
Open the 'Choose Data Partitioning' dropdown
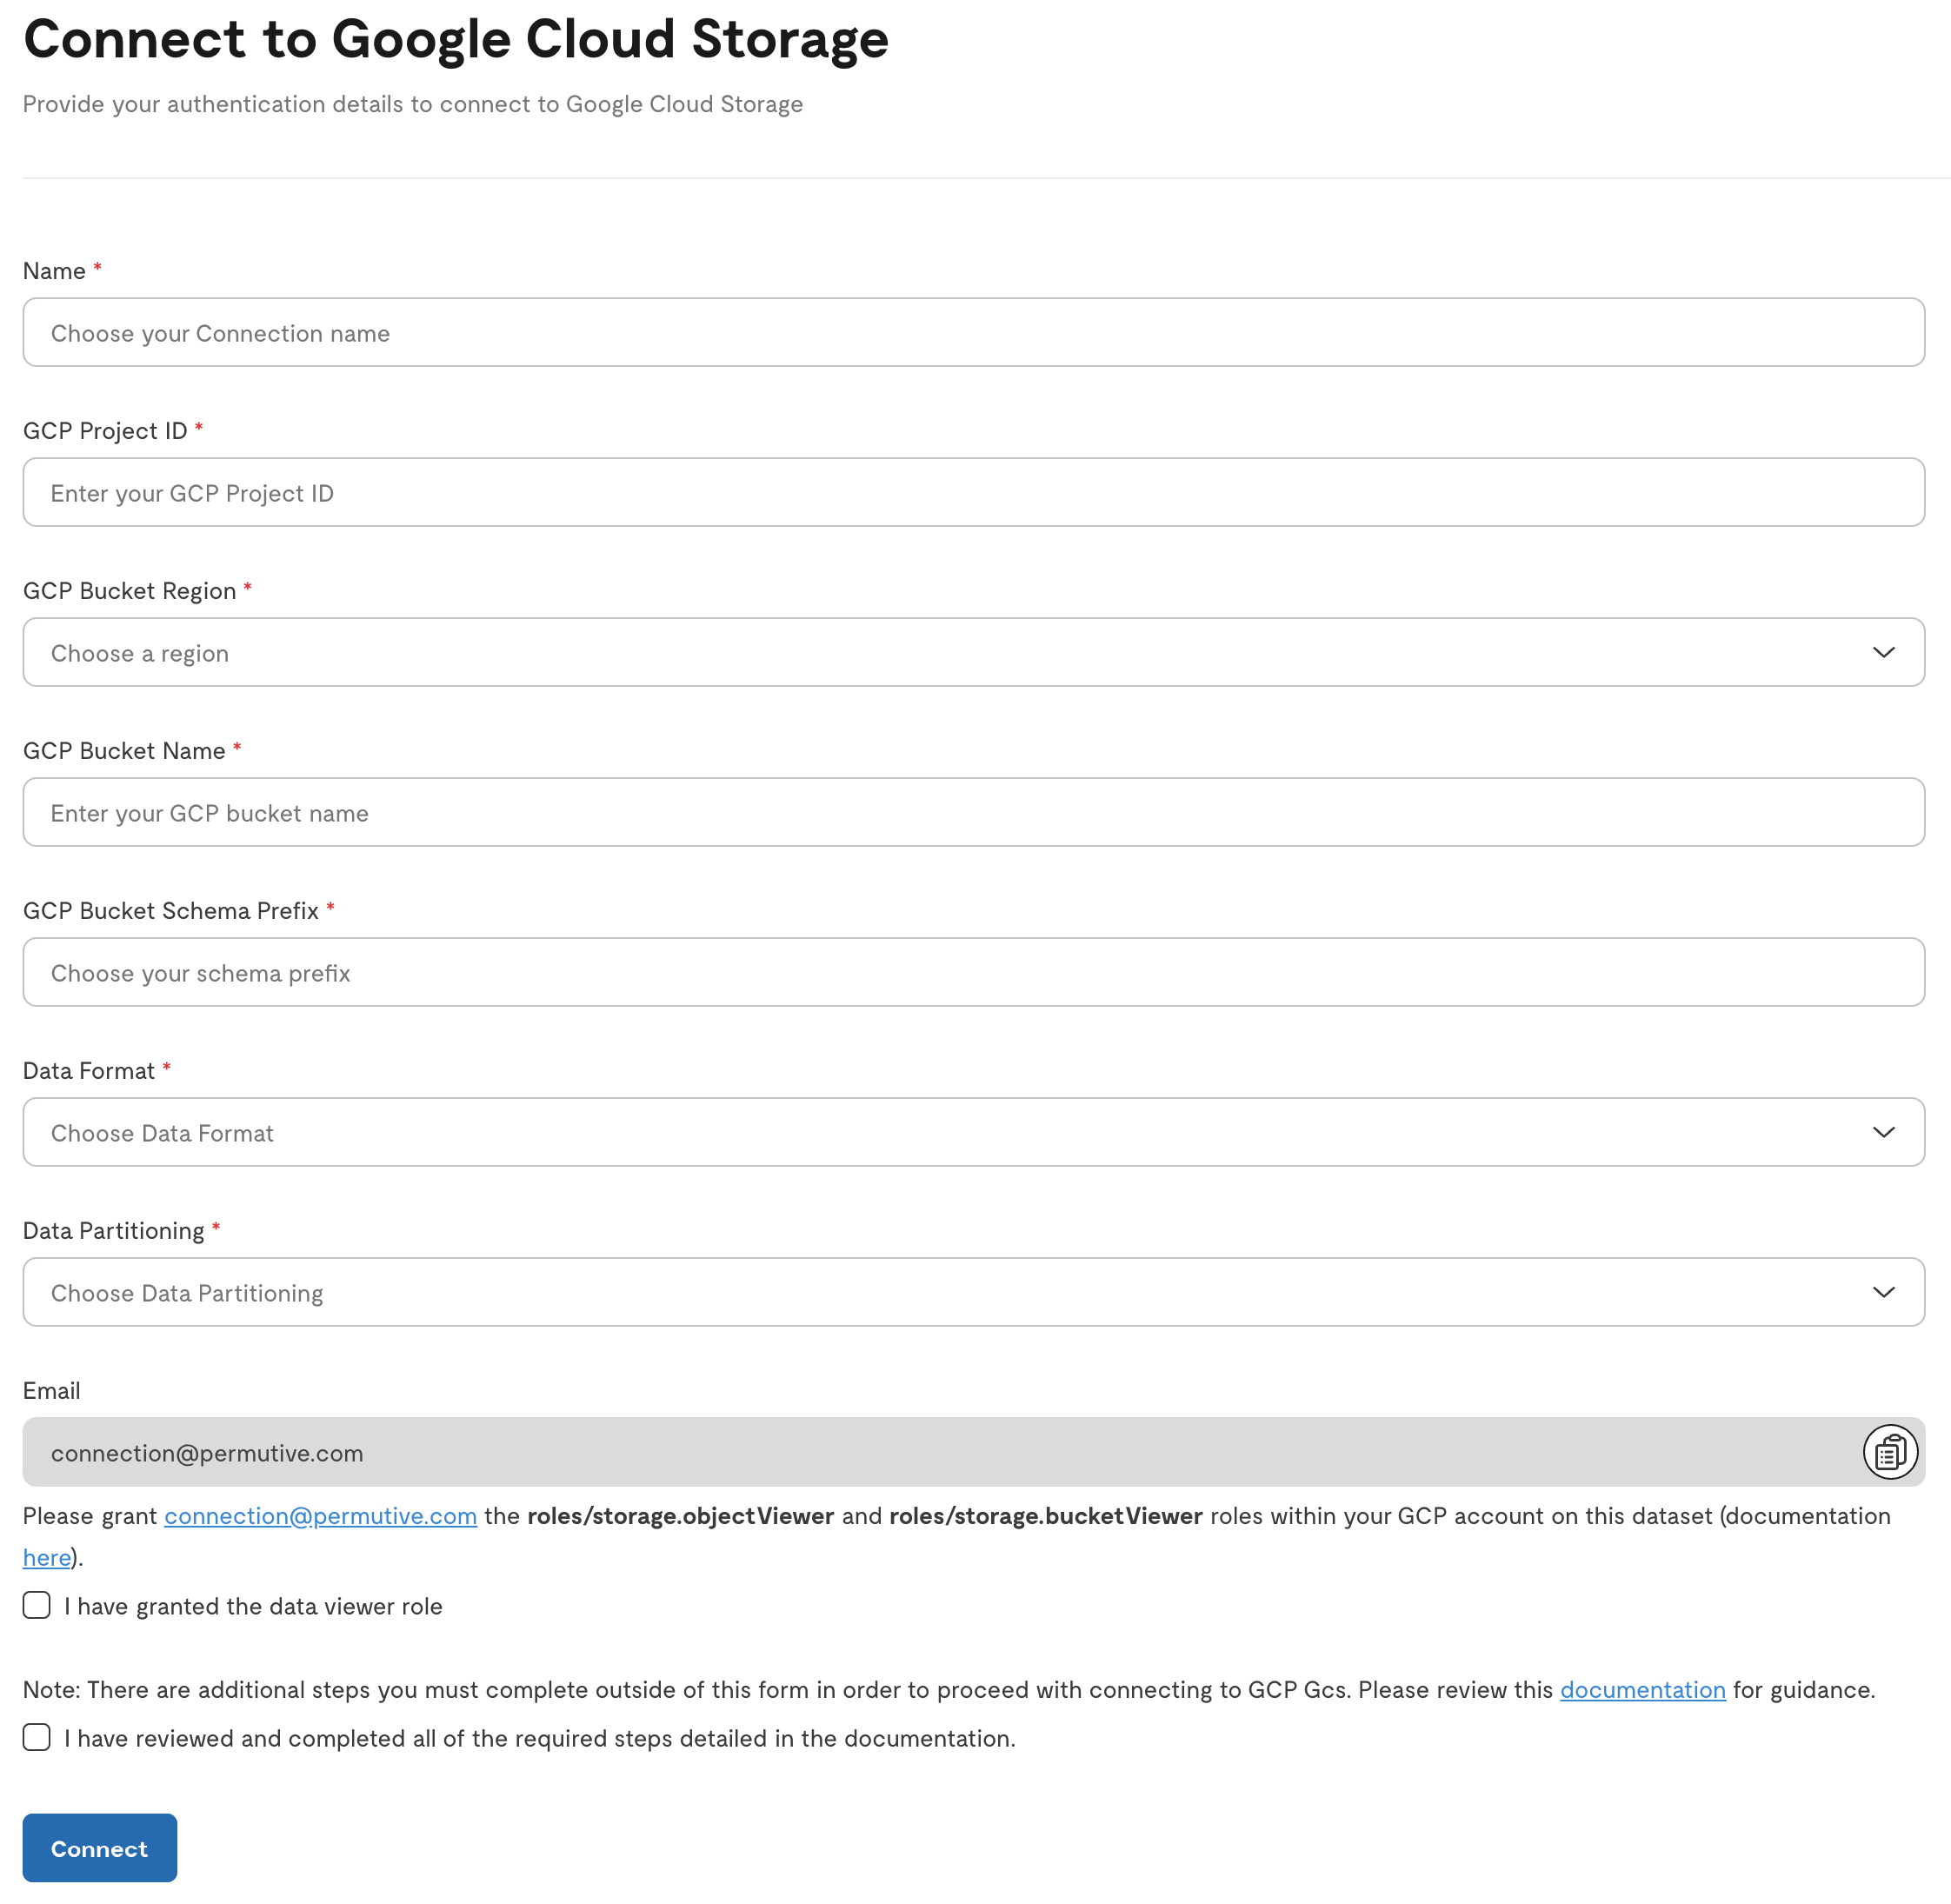click(973, 1292)
